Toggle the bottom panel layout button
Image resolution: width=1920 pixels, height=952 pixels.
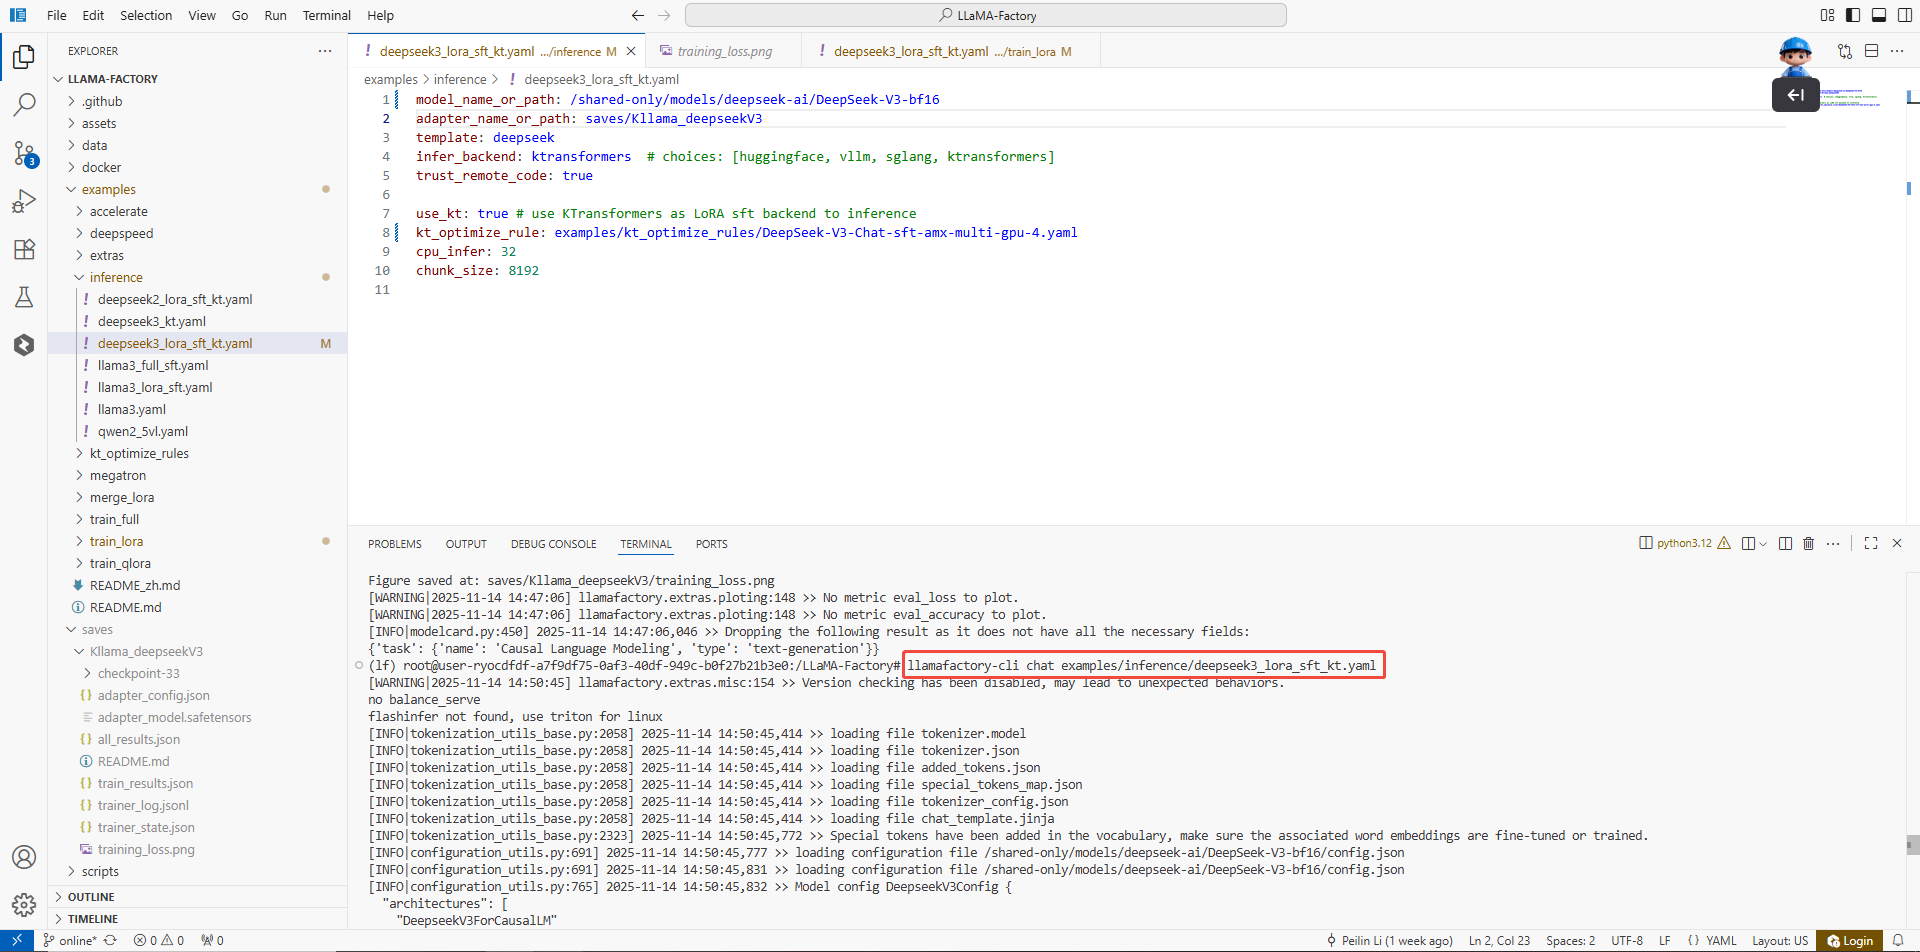coord(1879,15)
